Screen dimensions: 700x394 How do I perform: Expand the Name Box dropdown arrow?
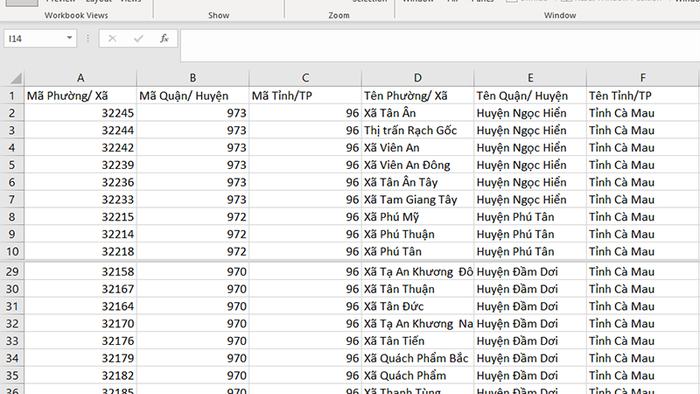point(69,38)
